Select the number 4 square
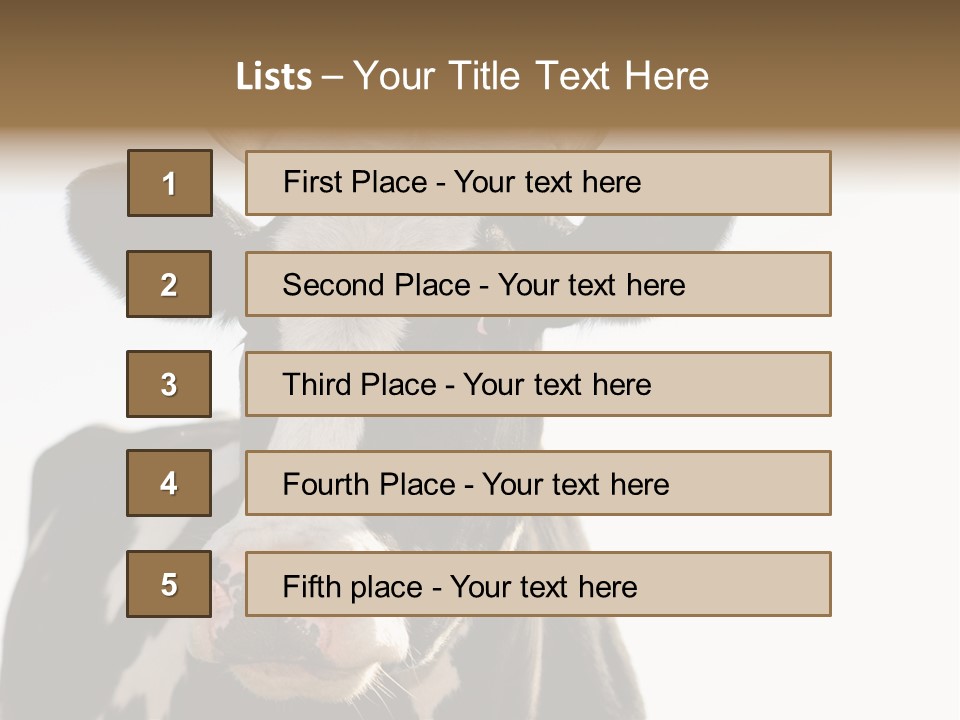This screenshot has height=720, width=960. tap(169, 483)
